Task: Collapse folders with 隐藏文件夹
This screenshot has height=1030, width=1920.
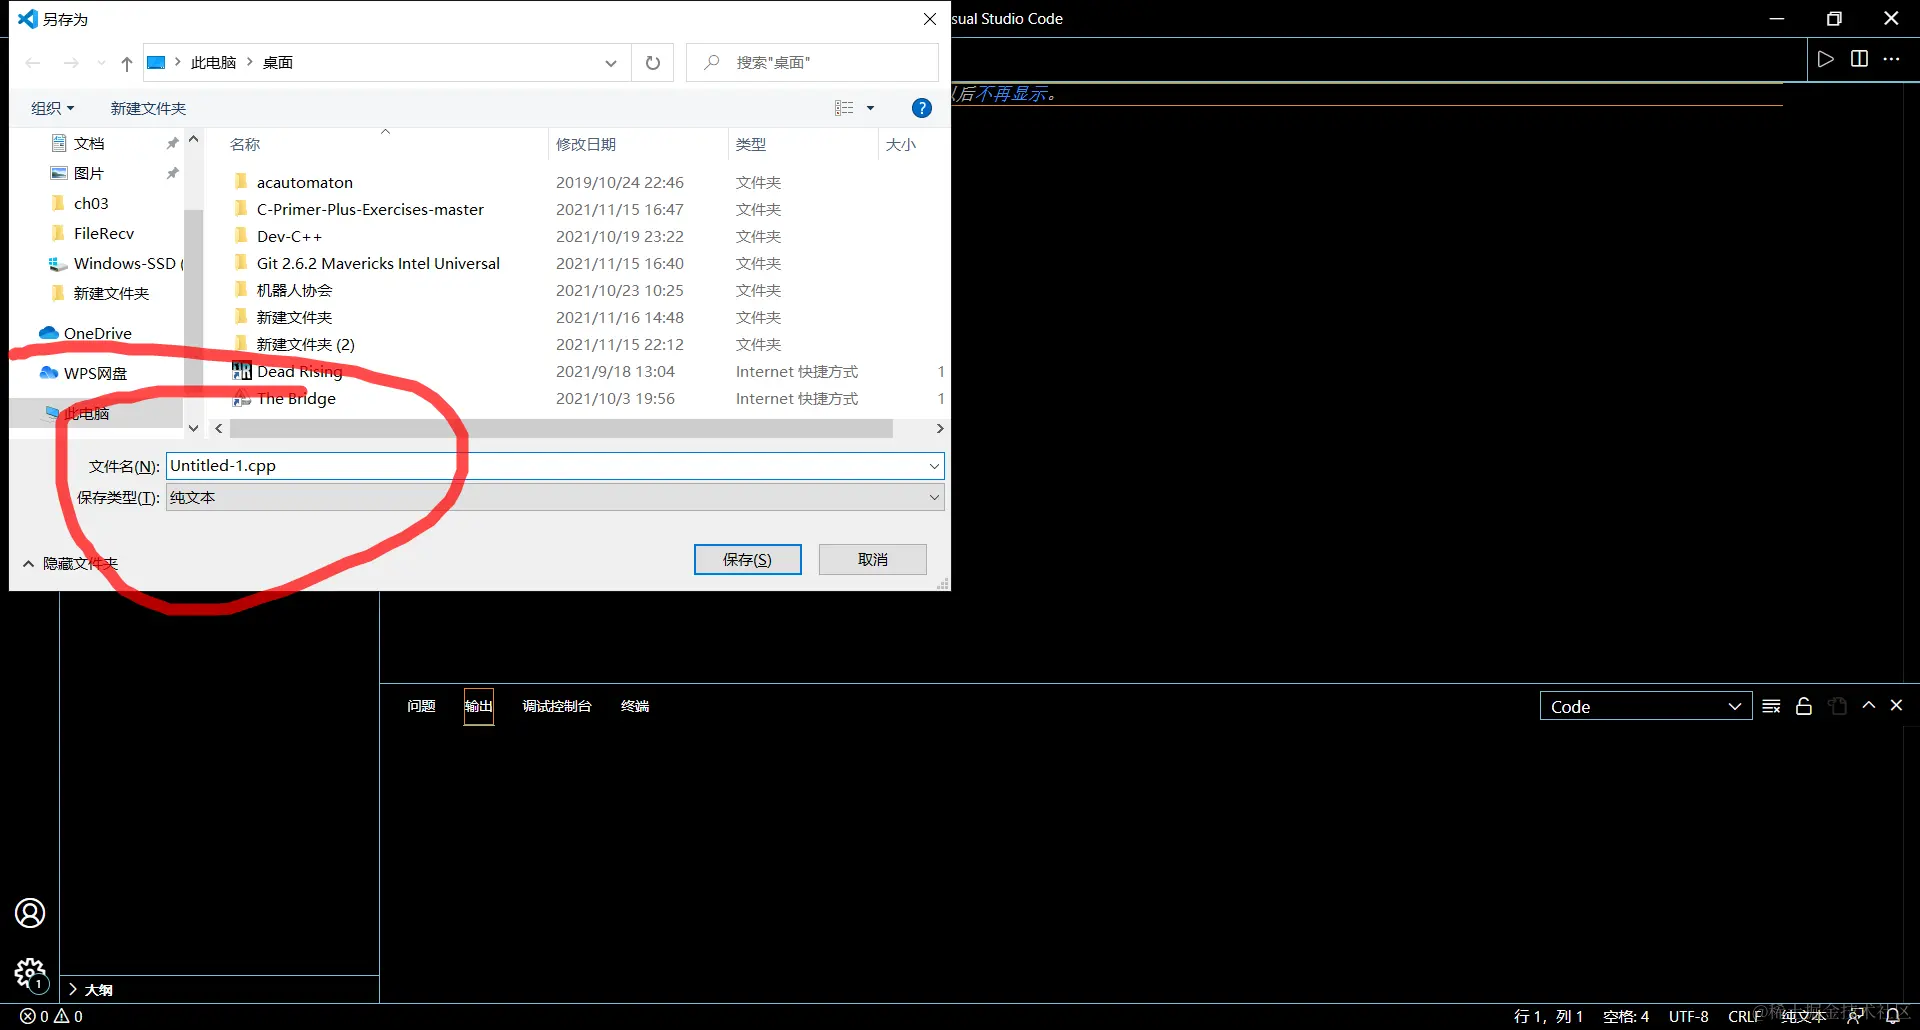Action: pyautogui.click(x=70, y=564)
